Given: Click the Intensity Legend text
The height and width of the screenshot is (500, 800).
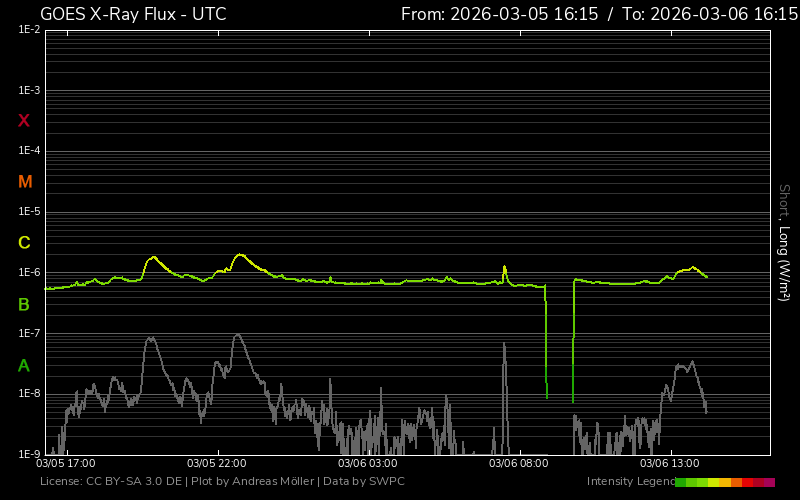Looking at the screenshot, I should (630, 482).
